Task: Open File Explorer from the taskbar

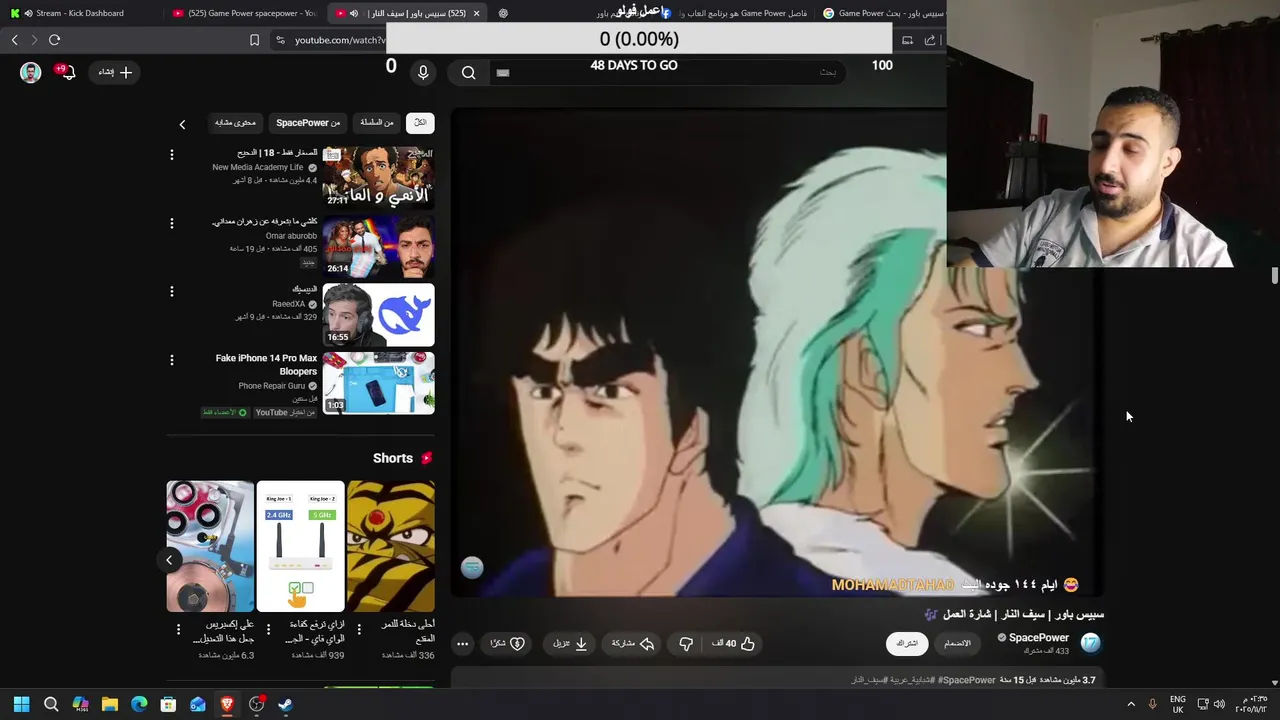Action: (x=110, y=704)
